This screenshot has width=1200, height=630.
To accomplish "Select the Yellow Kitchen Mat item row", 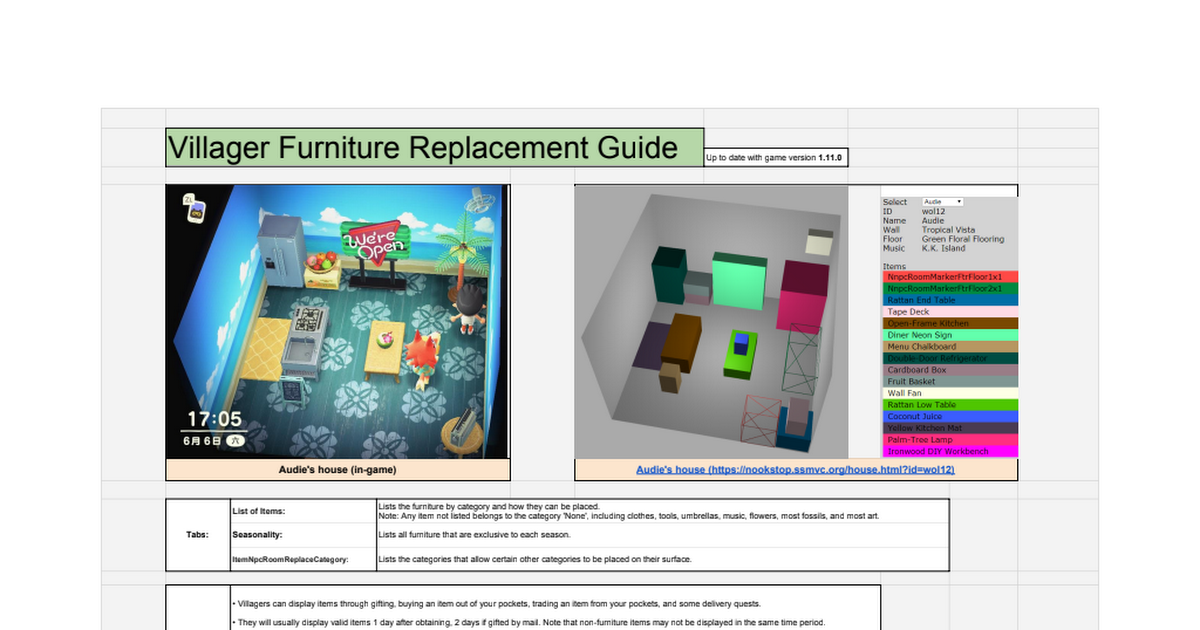I will click(950, 428).
